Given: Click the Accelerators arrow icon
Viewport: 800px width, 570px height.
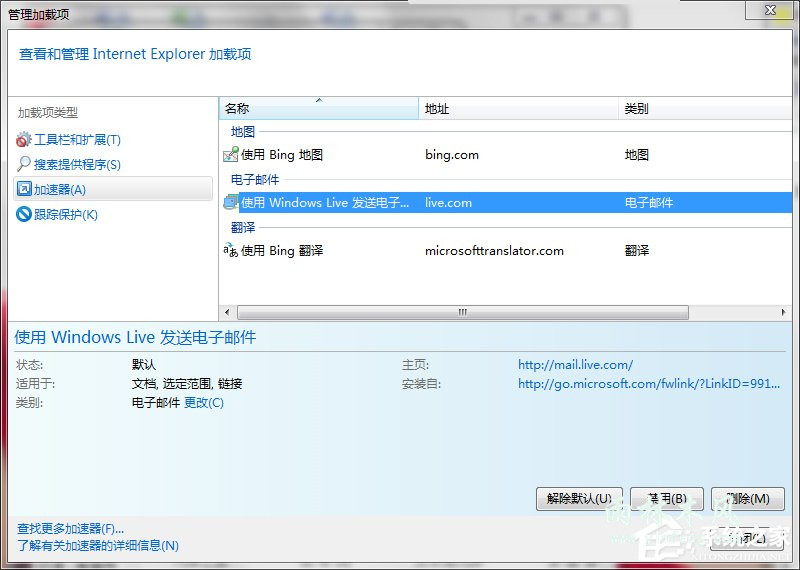Looking at the screenshot, I should pyautogui.click(x=24, y=189).
